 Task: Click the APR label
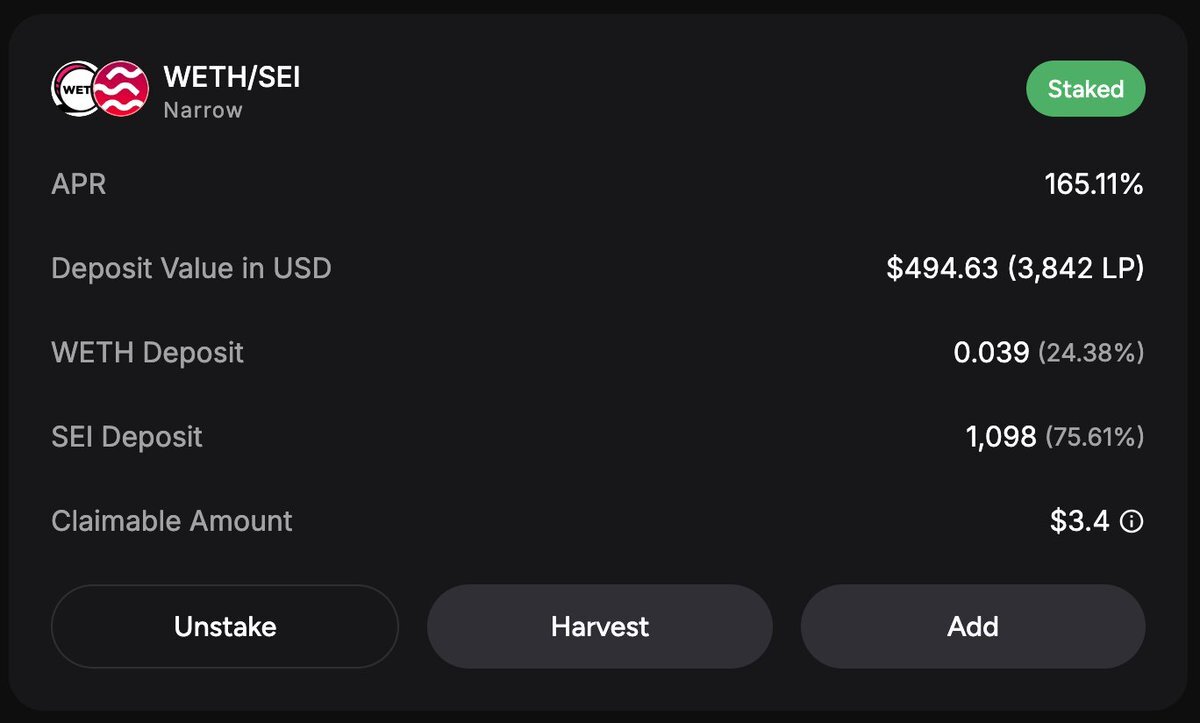[79, 184]
